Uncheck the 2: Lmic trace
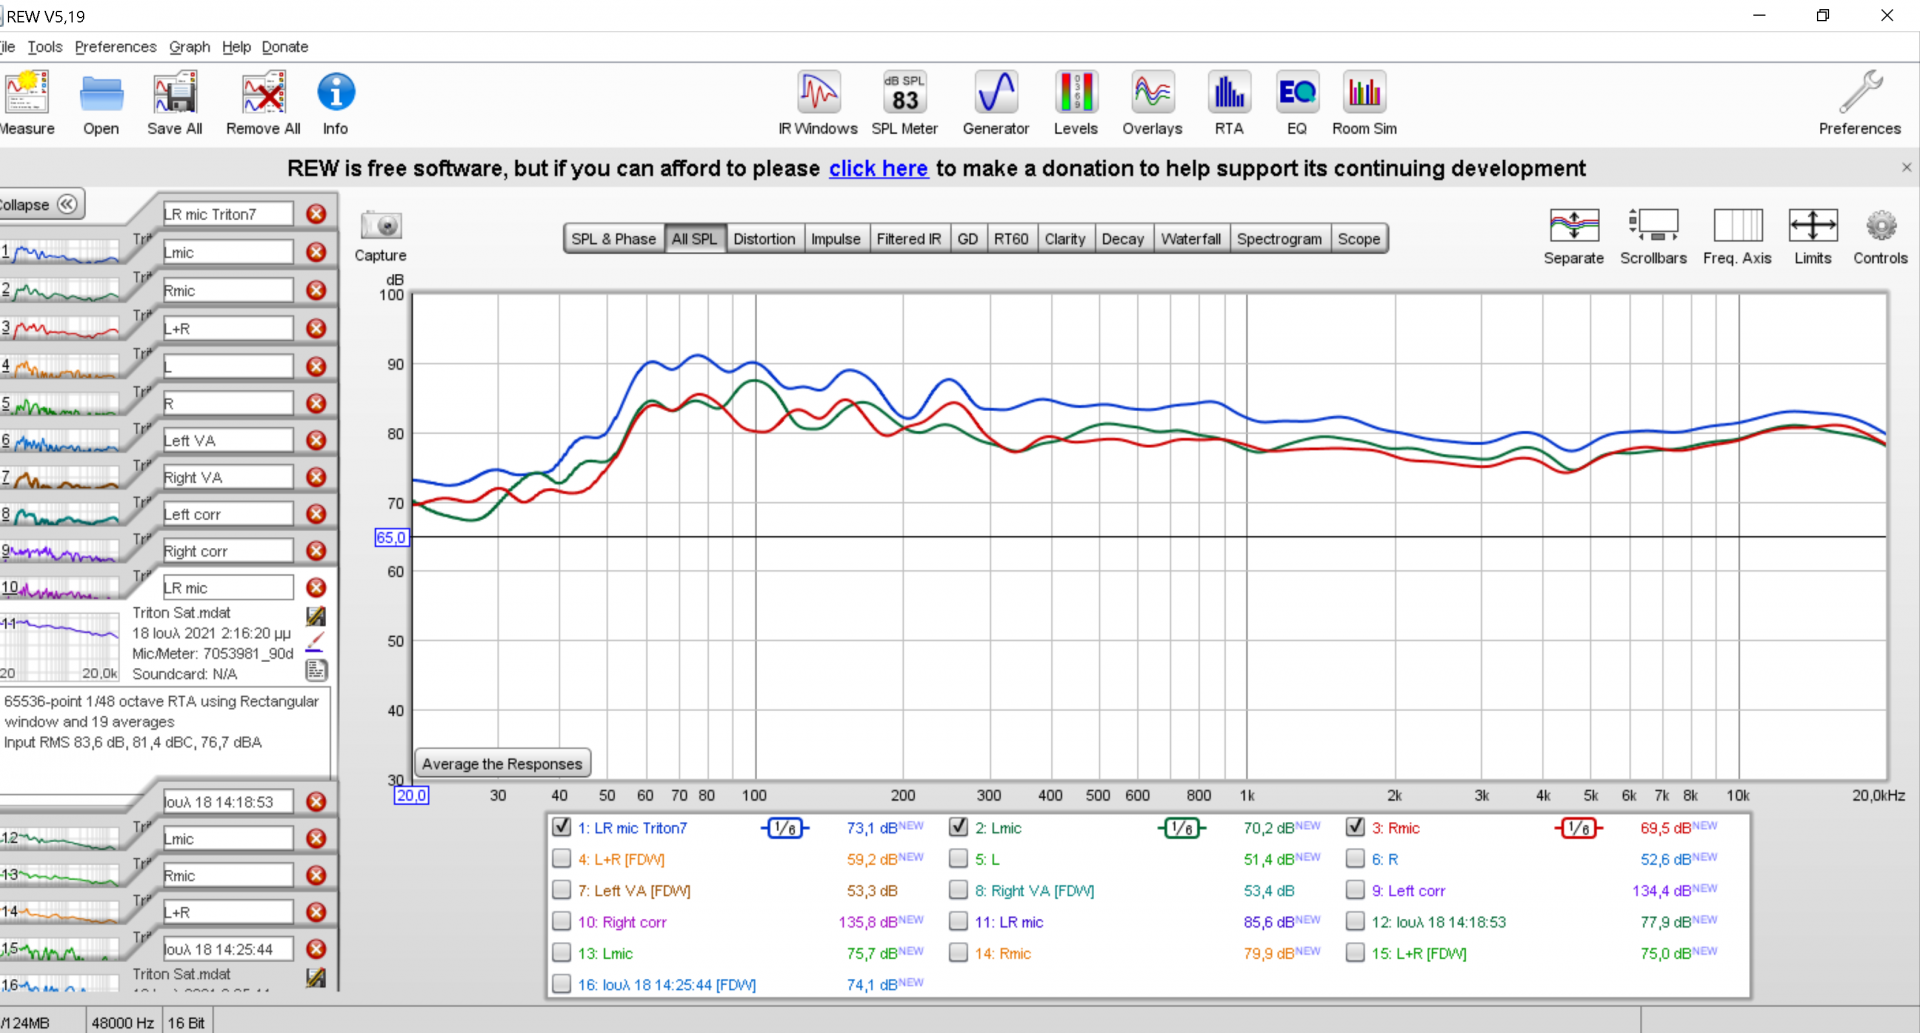 [959, 827]
